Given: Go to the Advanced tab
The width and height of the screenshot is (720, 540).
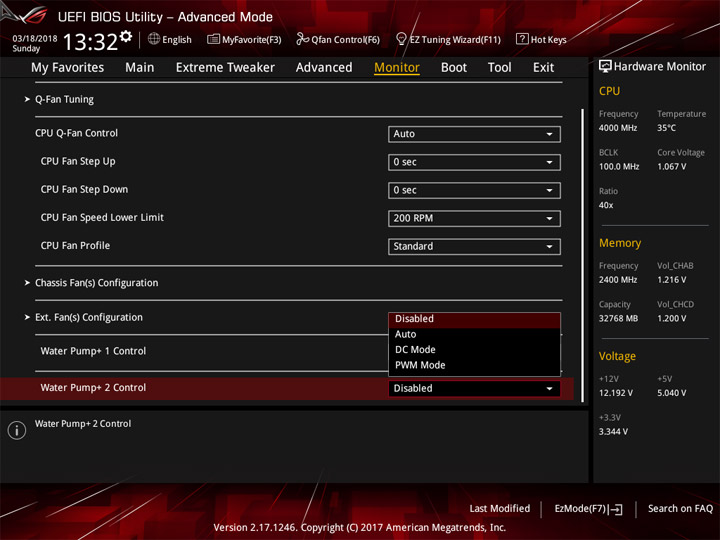Looking at the screenshot, I should click(x=324, y=68).
